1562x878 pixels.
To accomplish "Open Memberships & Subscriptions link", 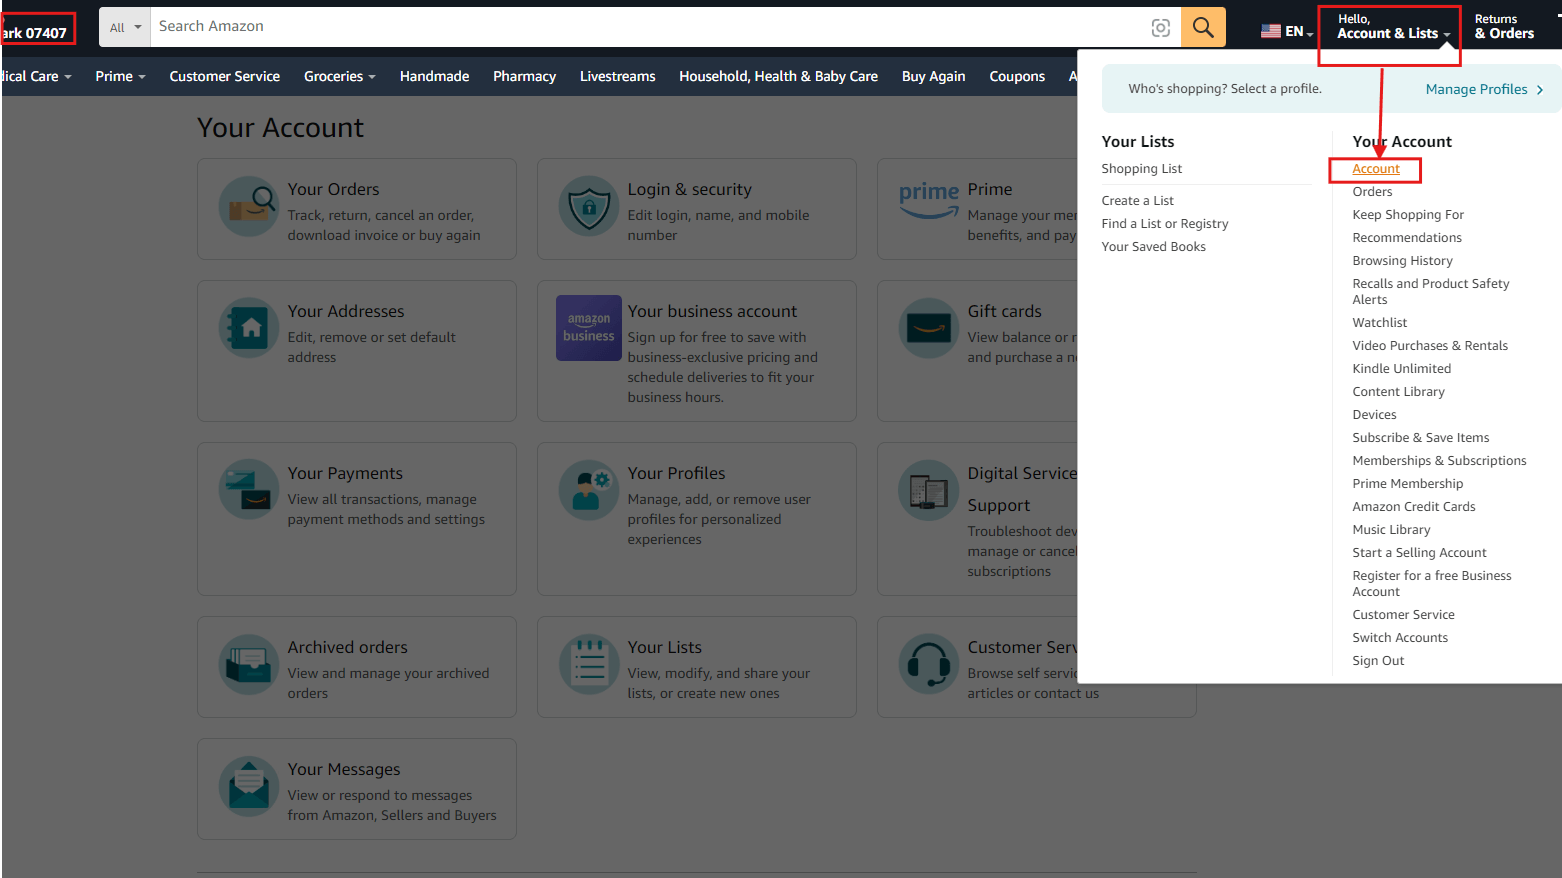I will [1439, 461].
